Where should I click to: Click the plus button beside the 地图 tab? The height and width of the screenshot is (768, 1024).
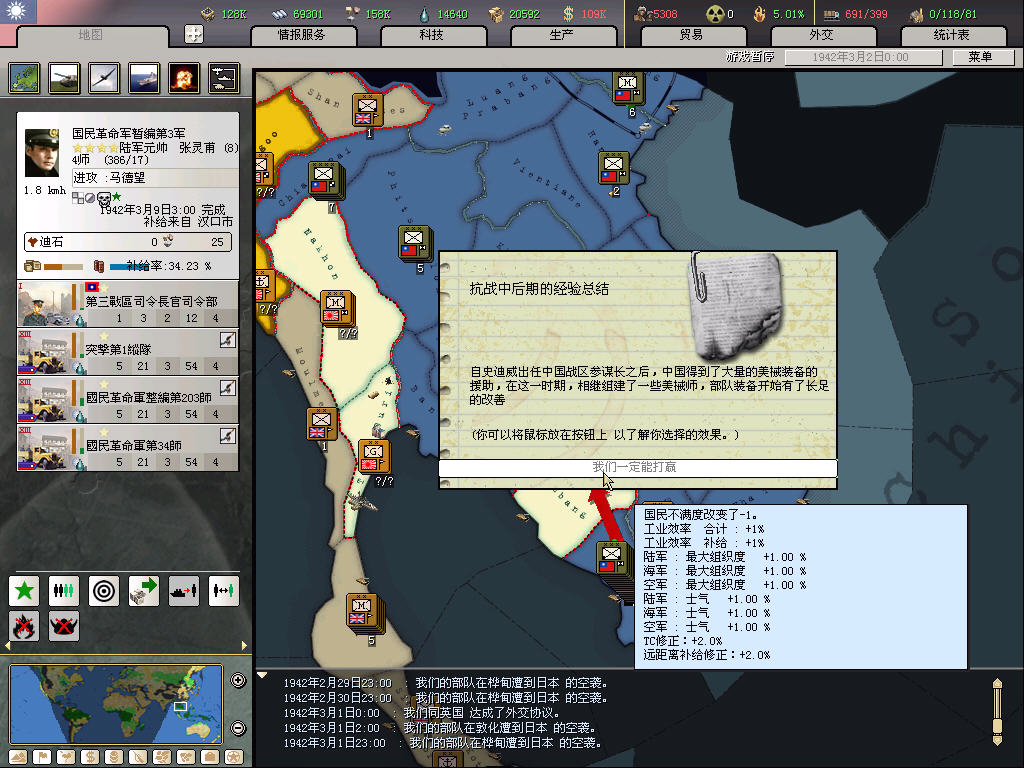(194, 34)
